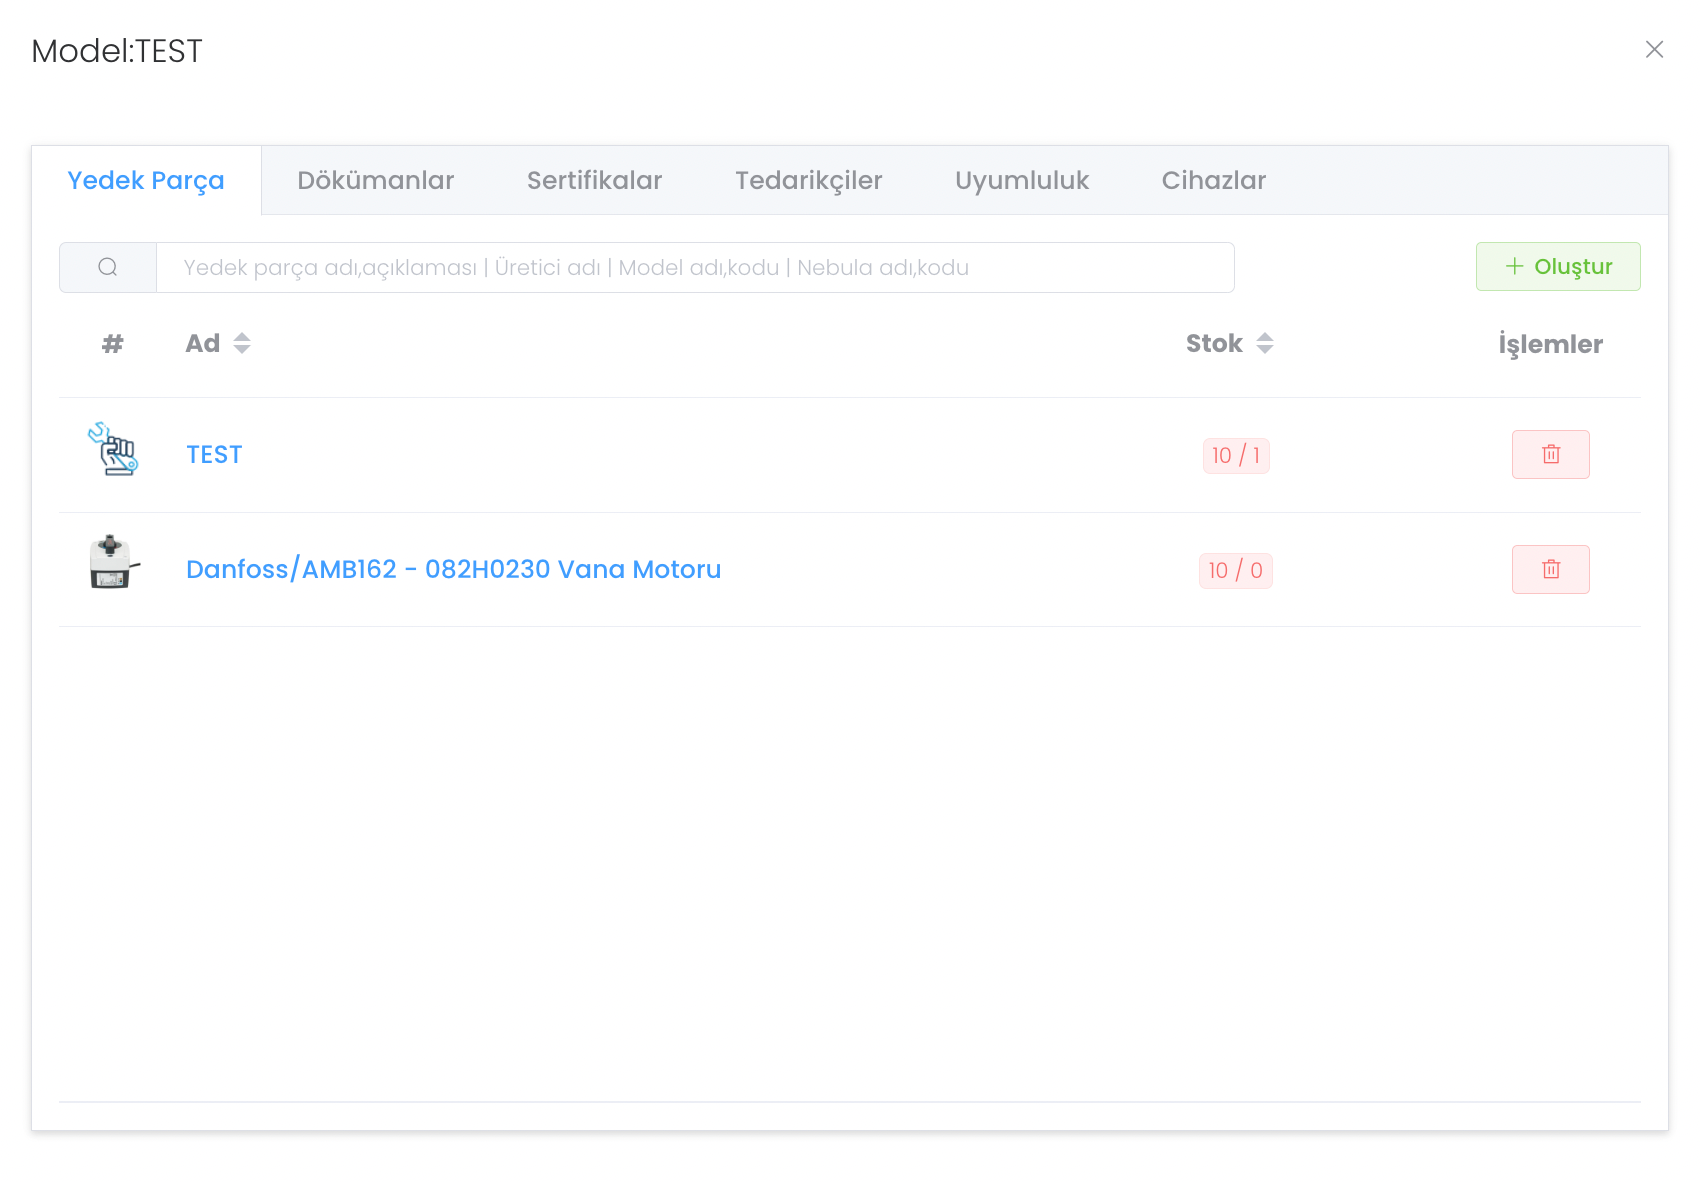Go to the Tedarikçiler tab
The width and height of the screenshot is (1700, 1182).
click(808, 181)
